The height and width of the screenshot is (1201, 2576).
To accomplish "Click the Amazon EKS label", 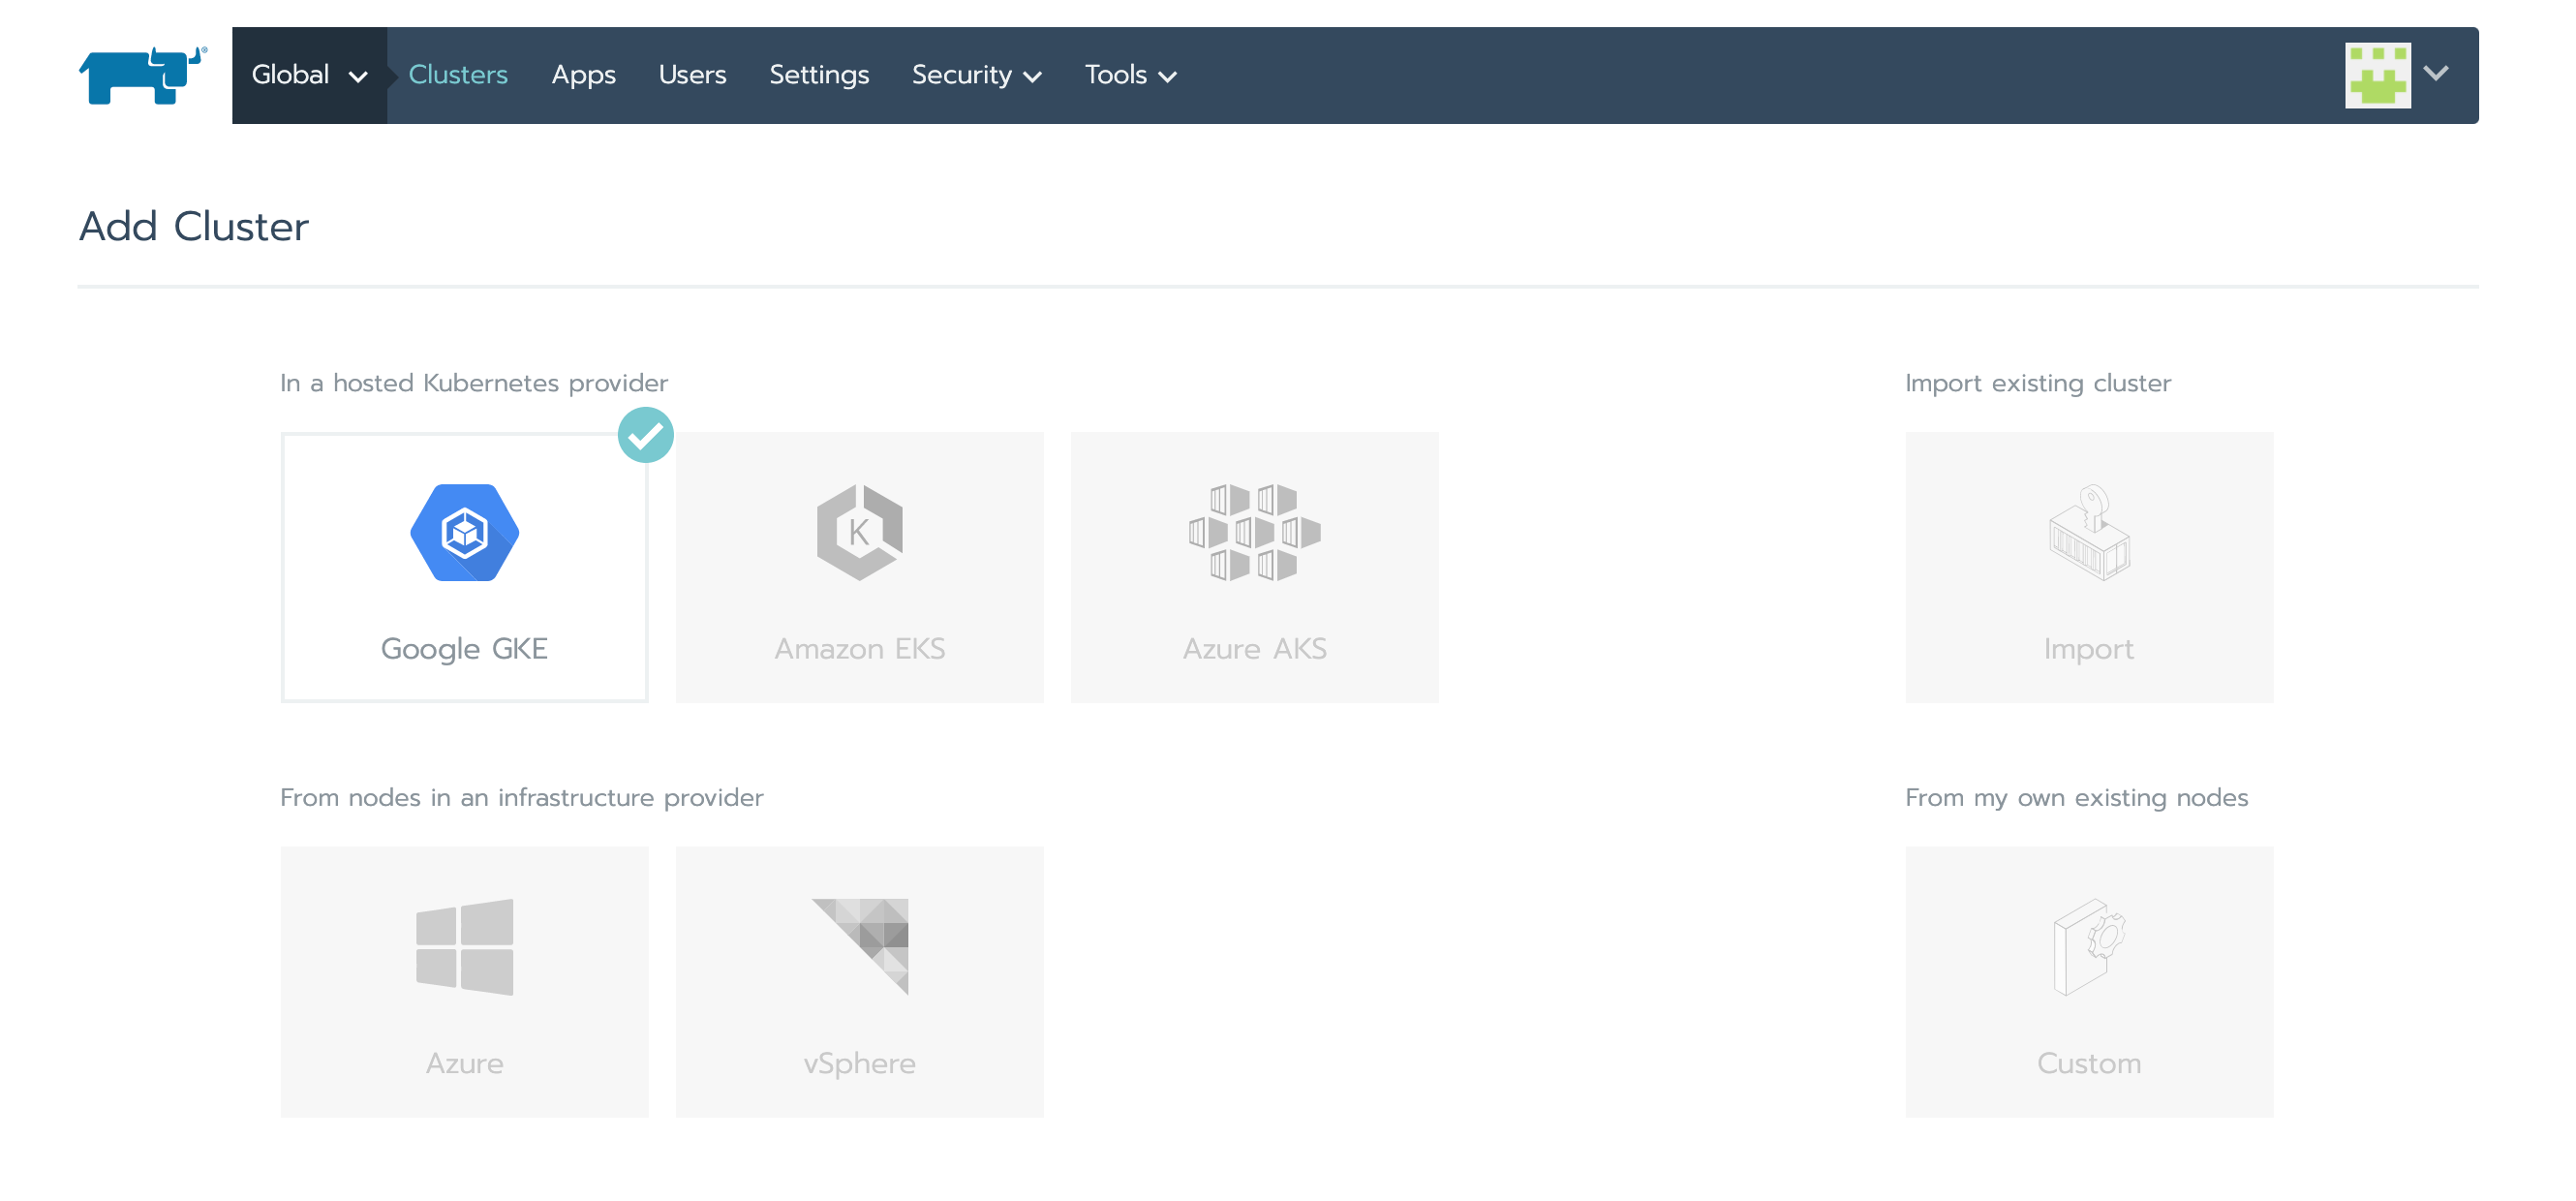I will click(859, 649).
